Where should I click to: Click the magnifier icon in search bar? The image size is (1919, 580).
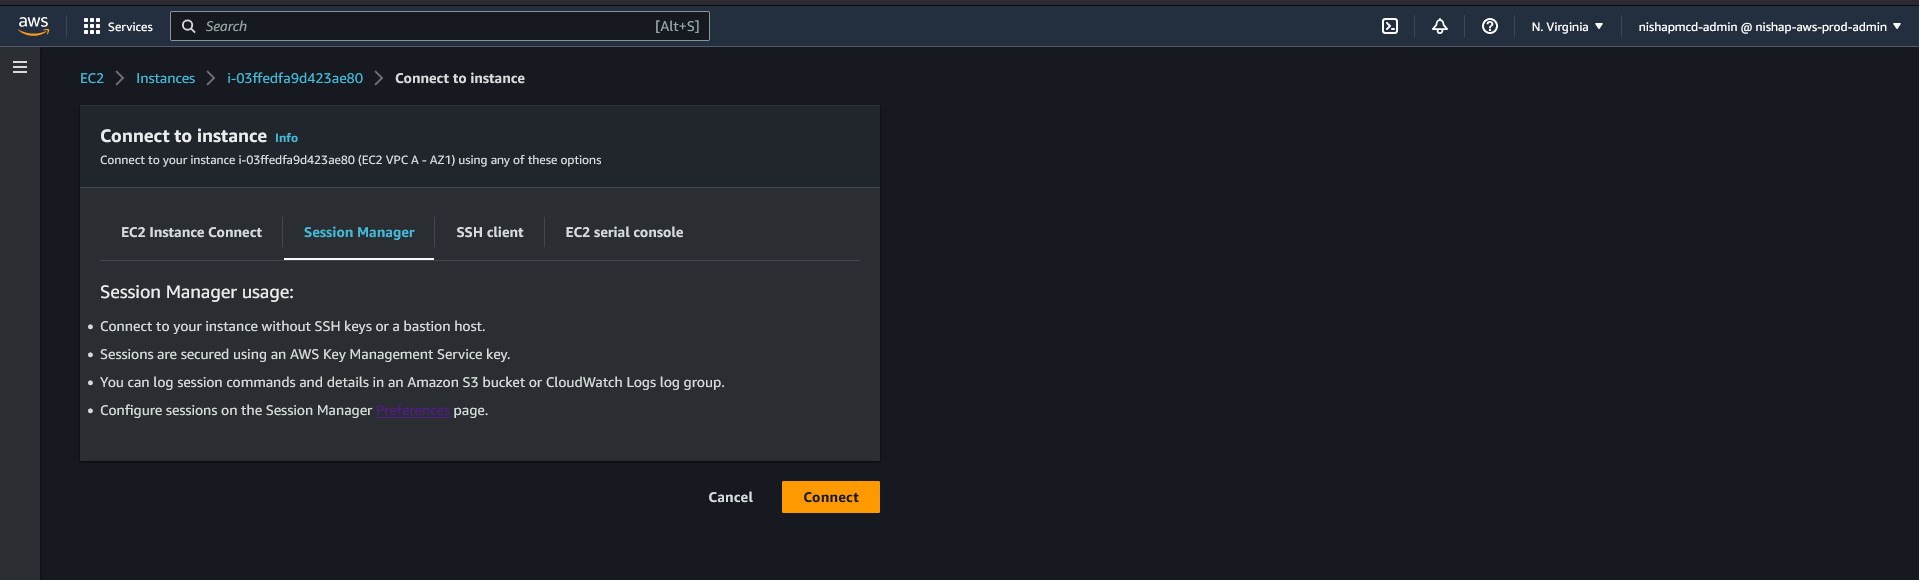click(188, 26)
